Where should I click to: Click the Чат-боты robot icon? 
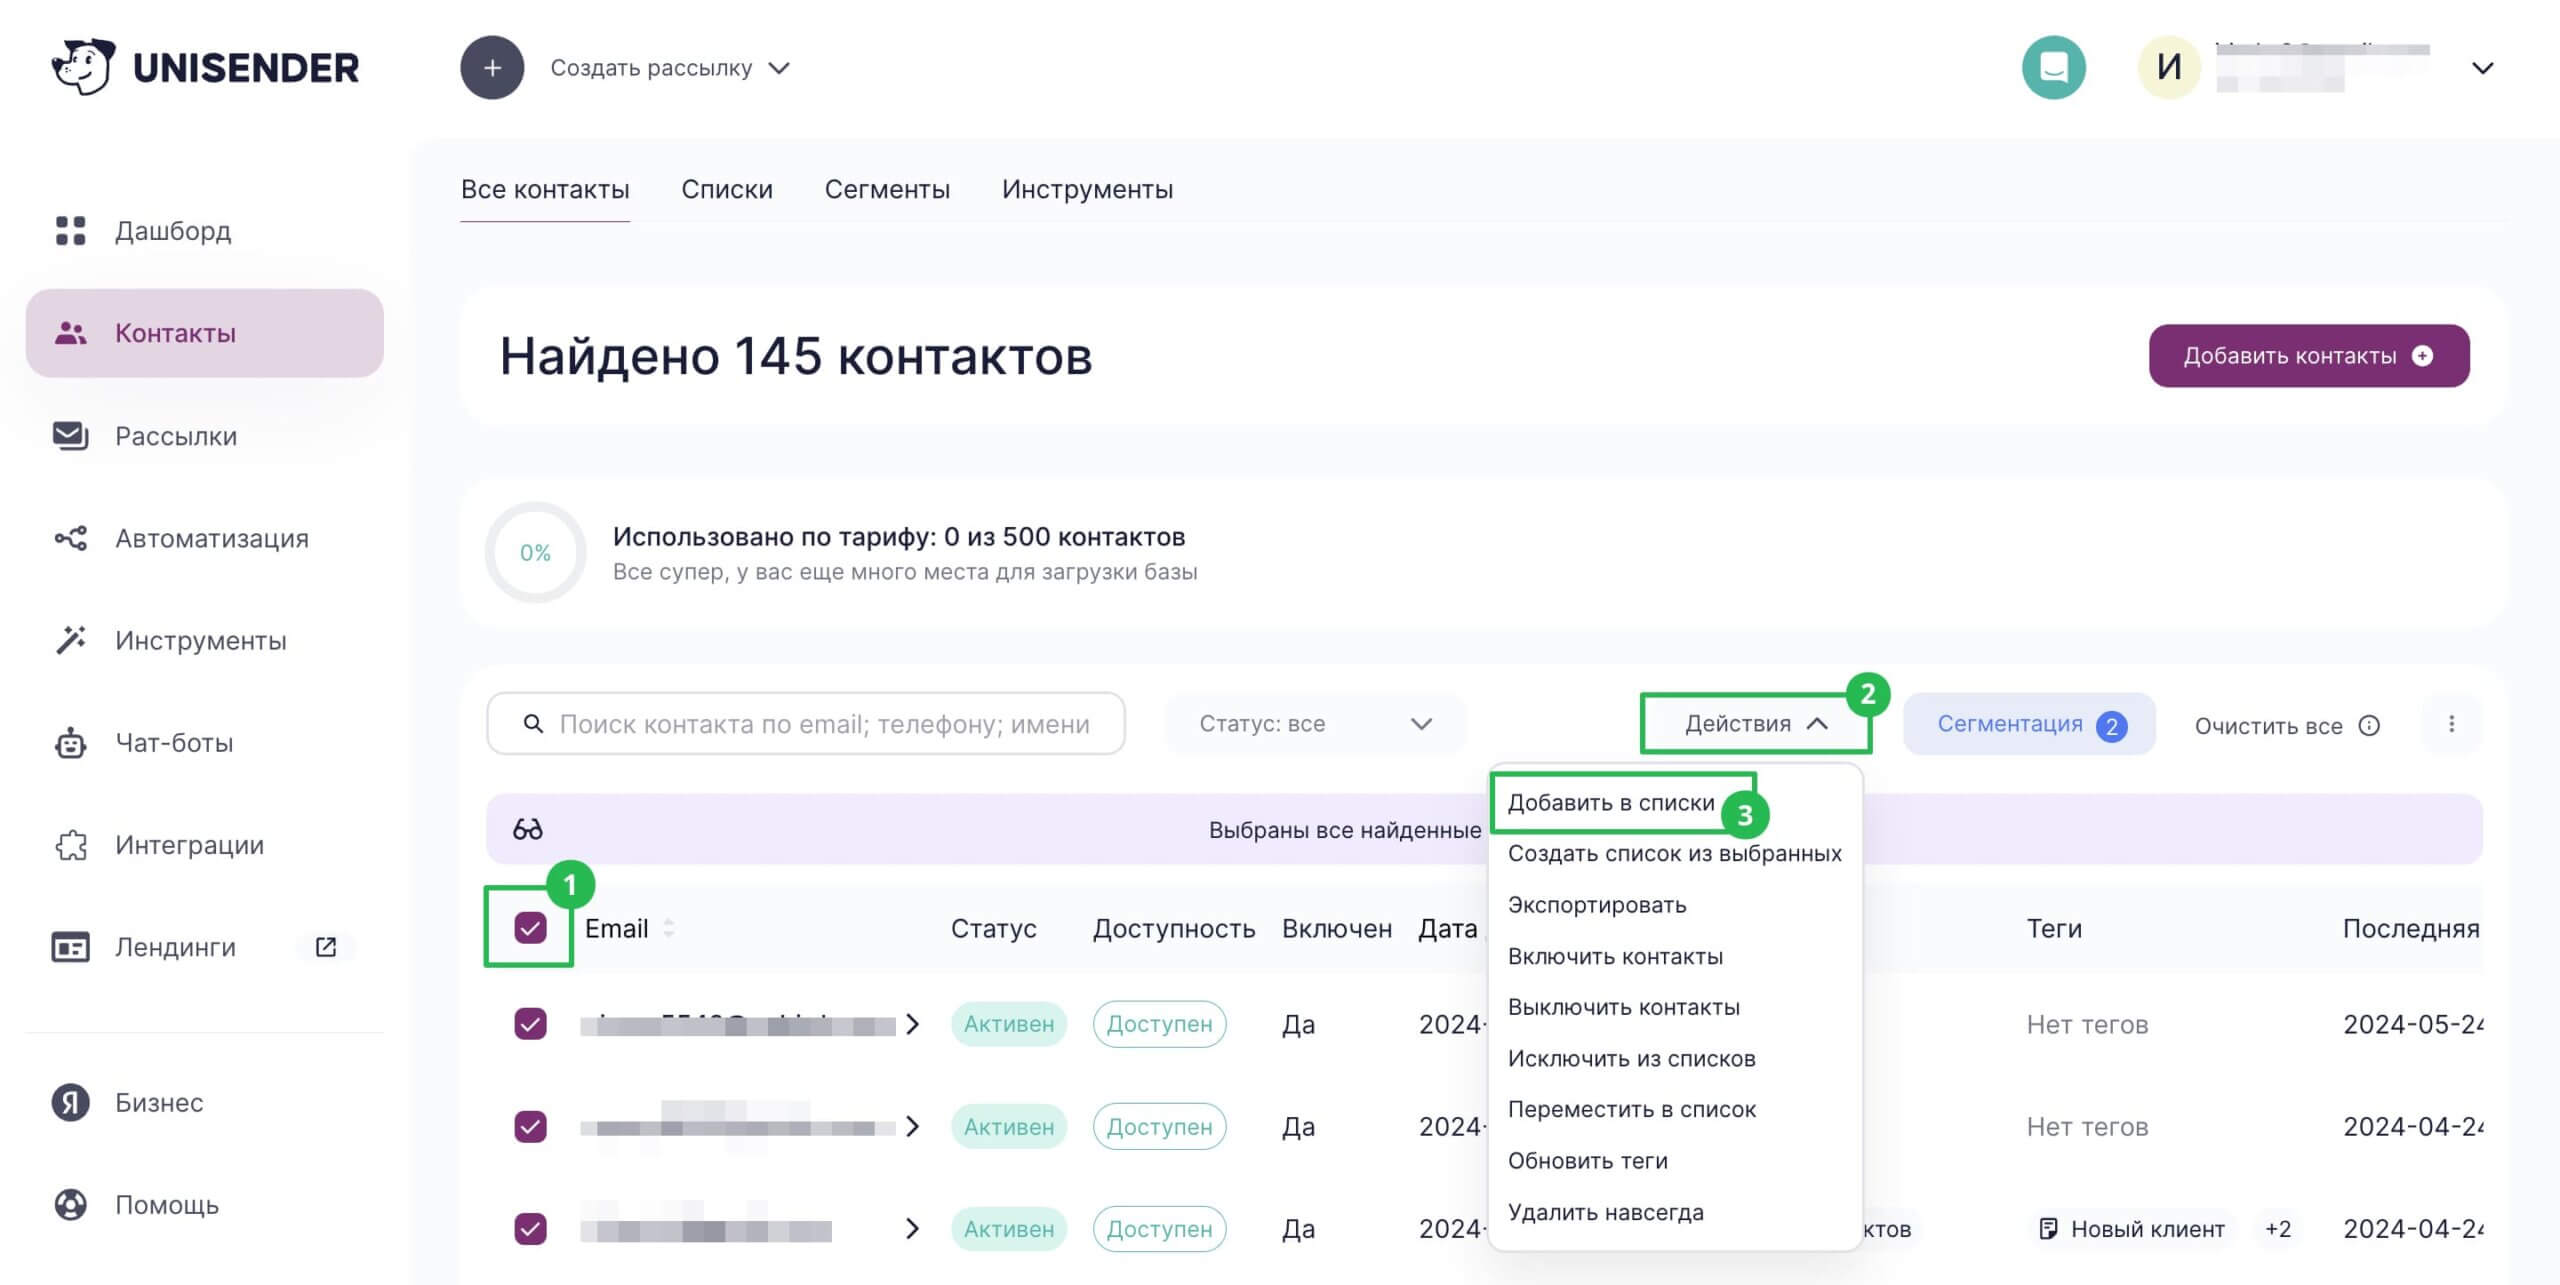point(70,743)
